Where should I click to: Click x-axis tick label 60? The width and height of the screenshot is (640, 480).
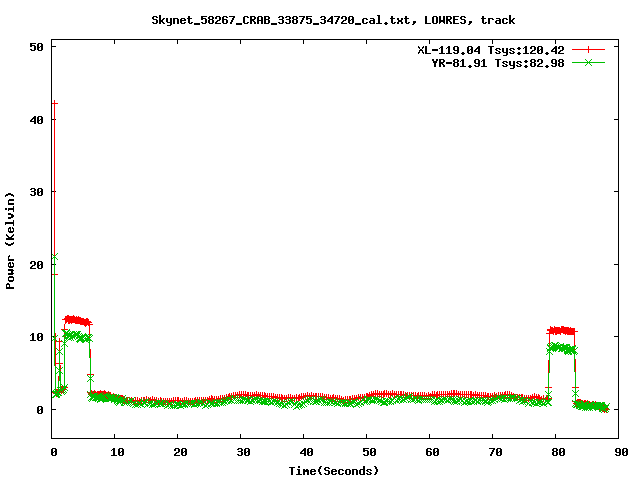tap(432, 452)
